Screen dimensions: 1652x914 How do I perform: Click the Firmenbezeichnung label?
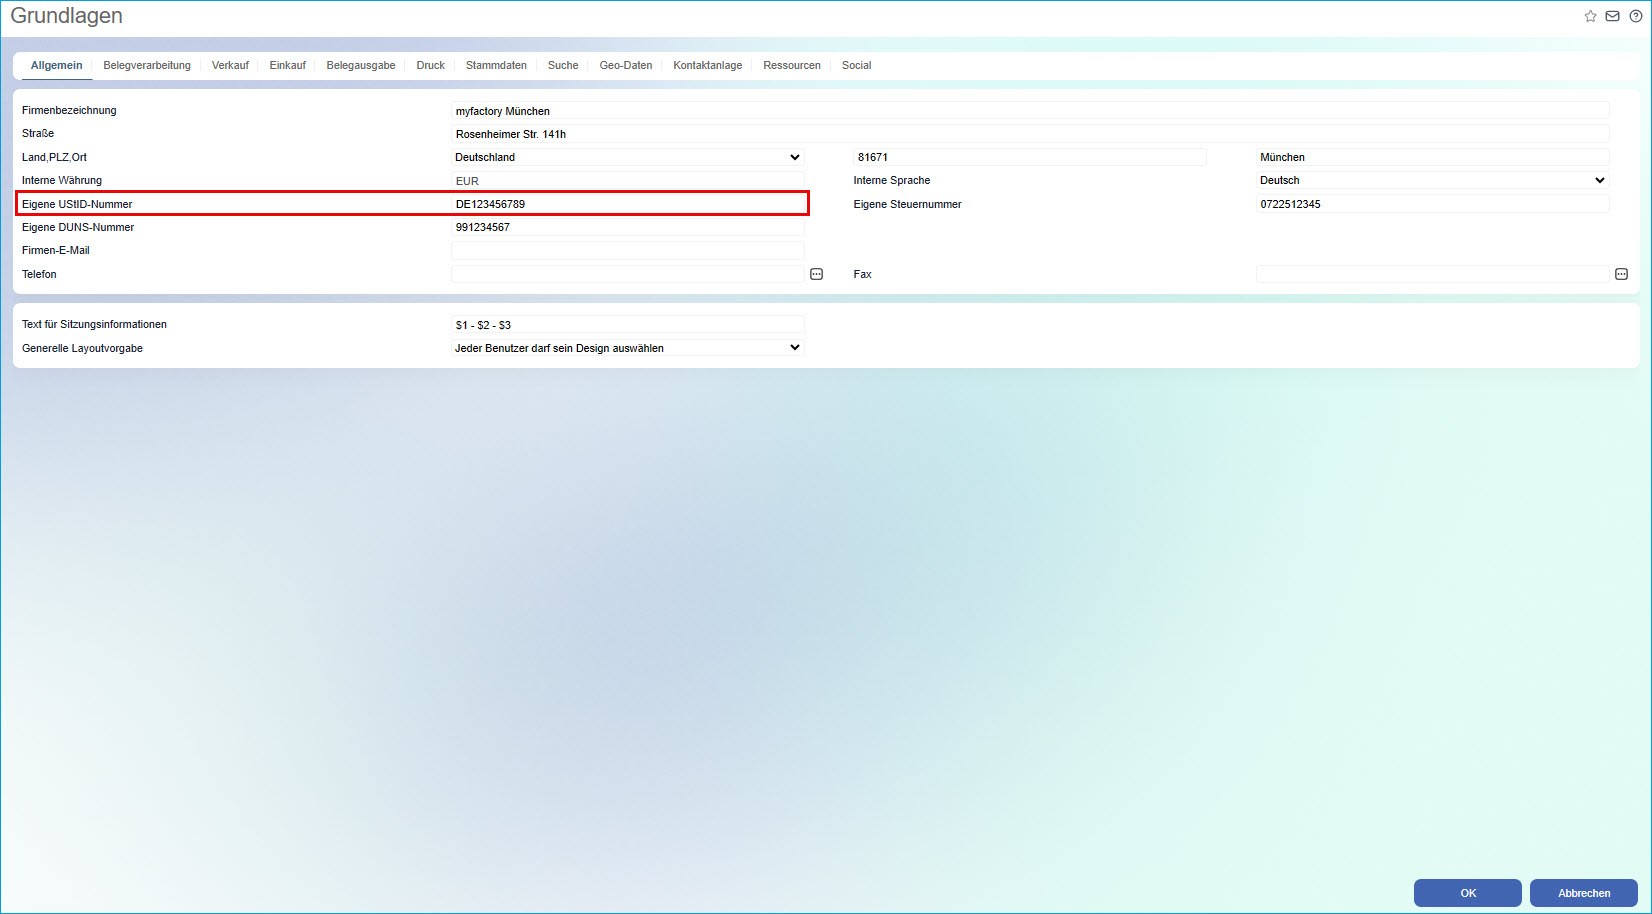click(69, 110)
